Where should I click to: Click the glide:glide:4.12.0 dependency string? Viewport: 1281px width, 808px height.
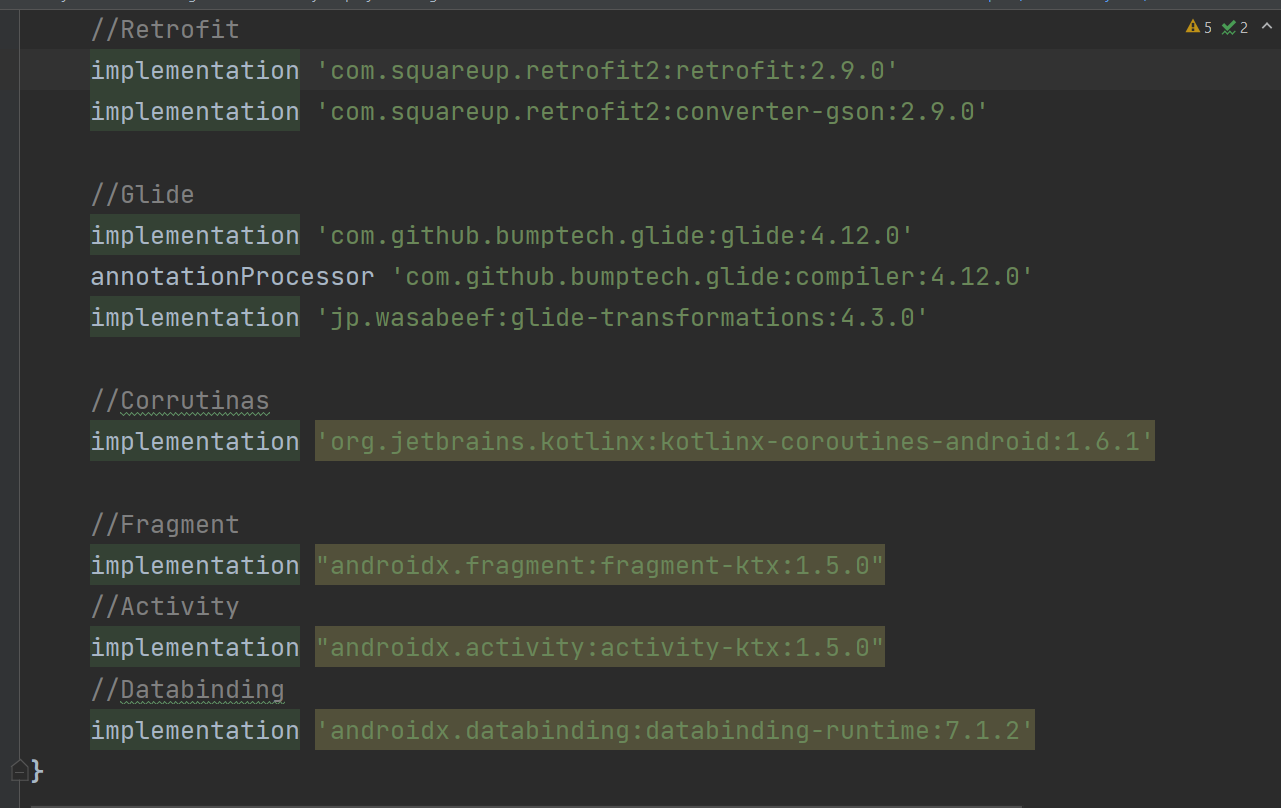[x=614, y=236]
